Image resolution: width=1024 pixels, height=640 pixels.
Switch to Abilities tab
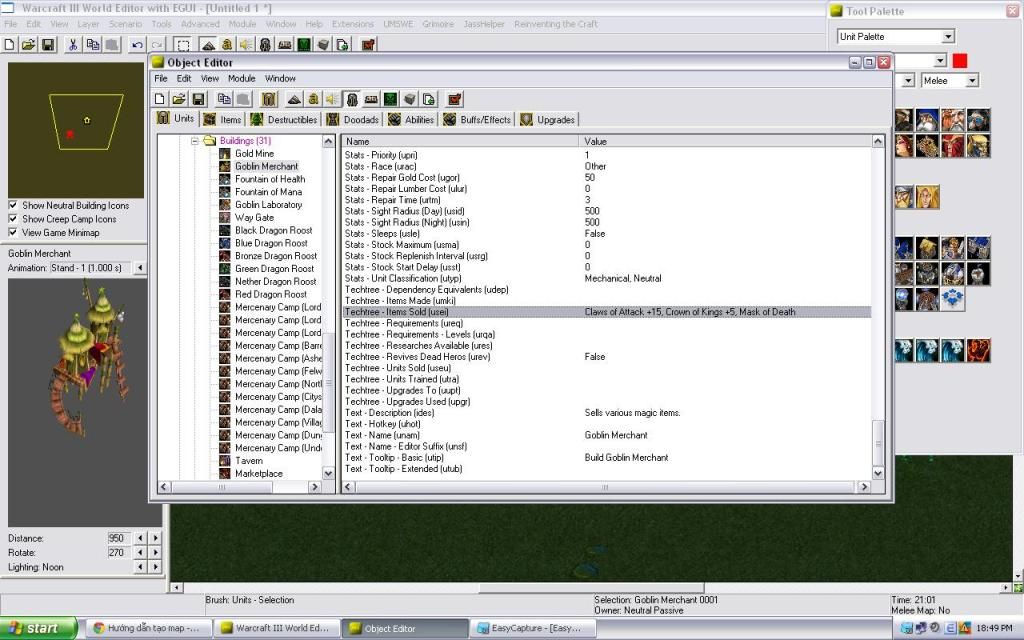coord(411,120)
